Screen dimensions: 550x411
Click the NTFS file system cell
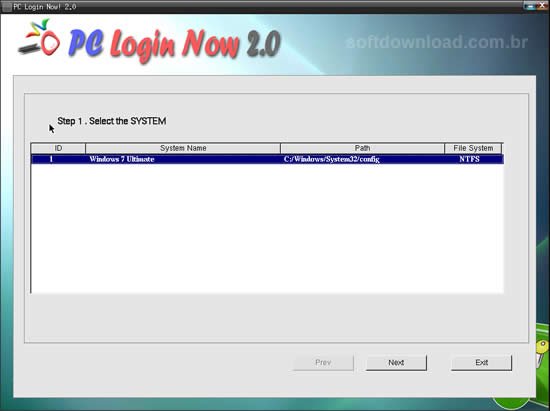pyautogui.click(x=469, y=159)
